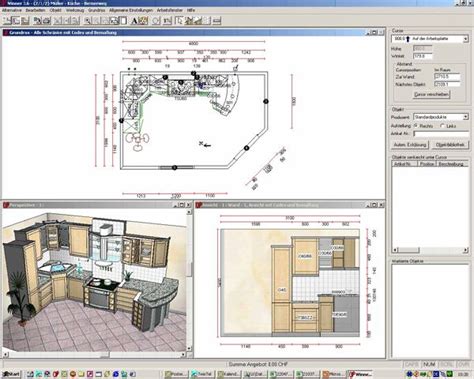This screenshot has width=474, height=379.
Task: Click the Autom. Ergänzung button
Action: [x=410, y=145]
